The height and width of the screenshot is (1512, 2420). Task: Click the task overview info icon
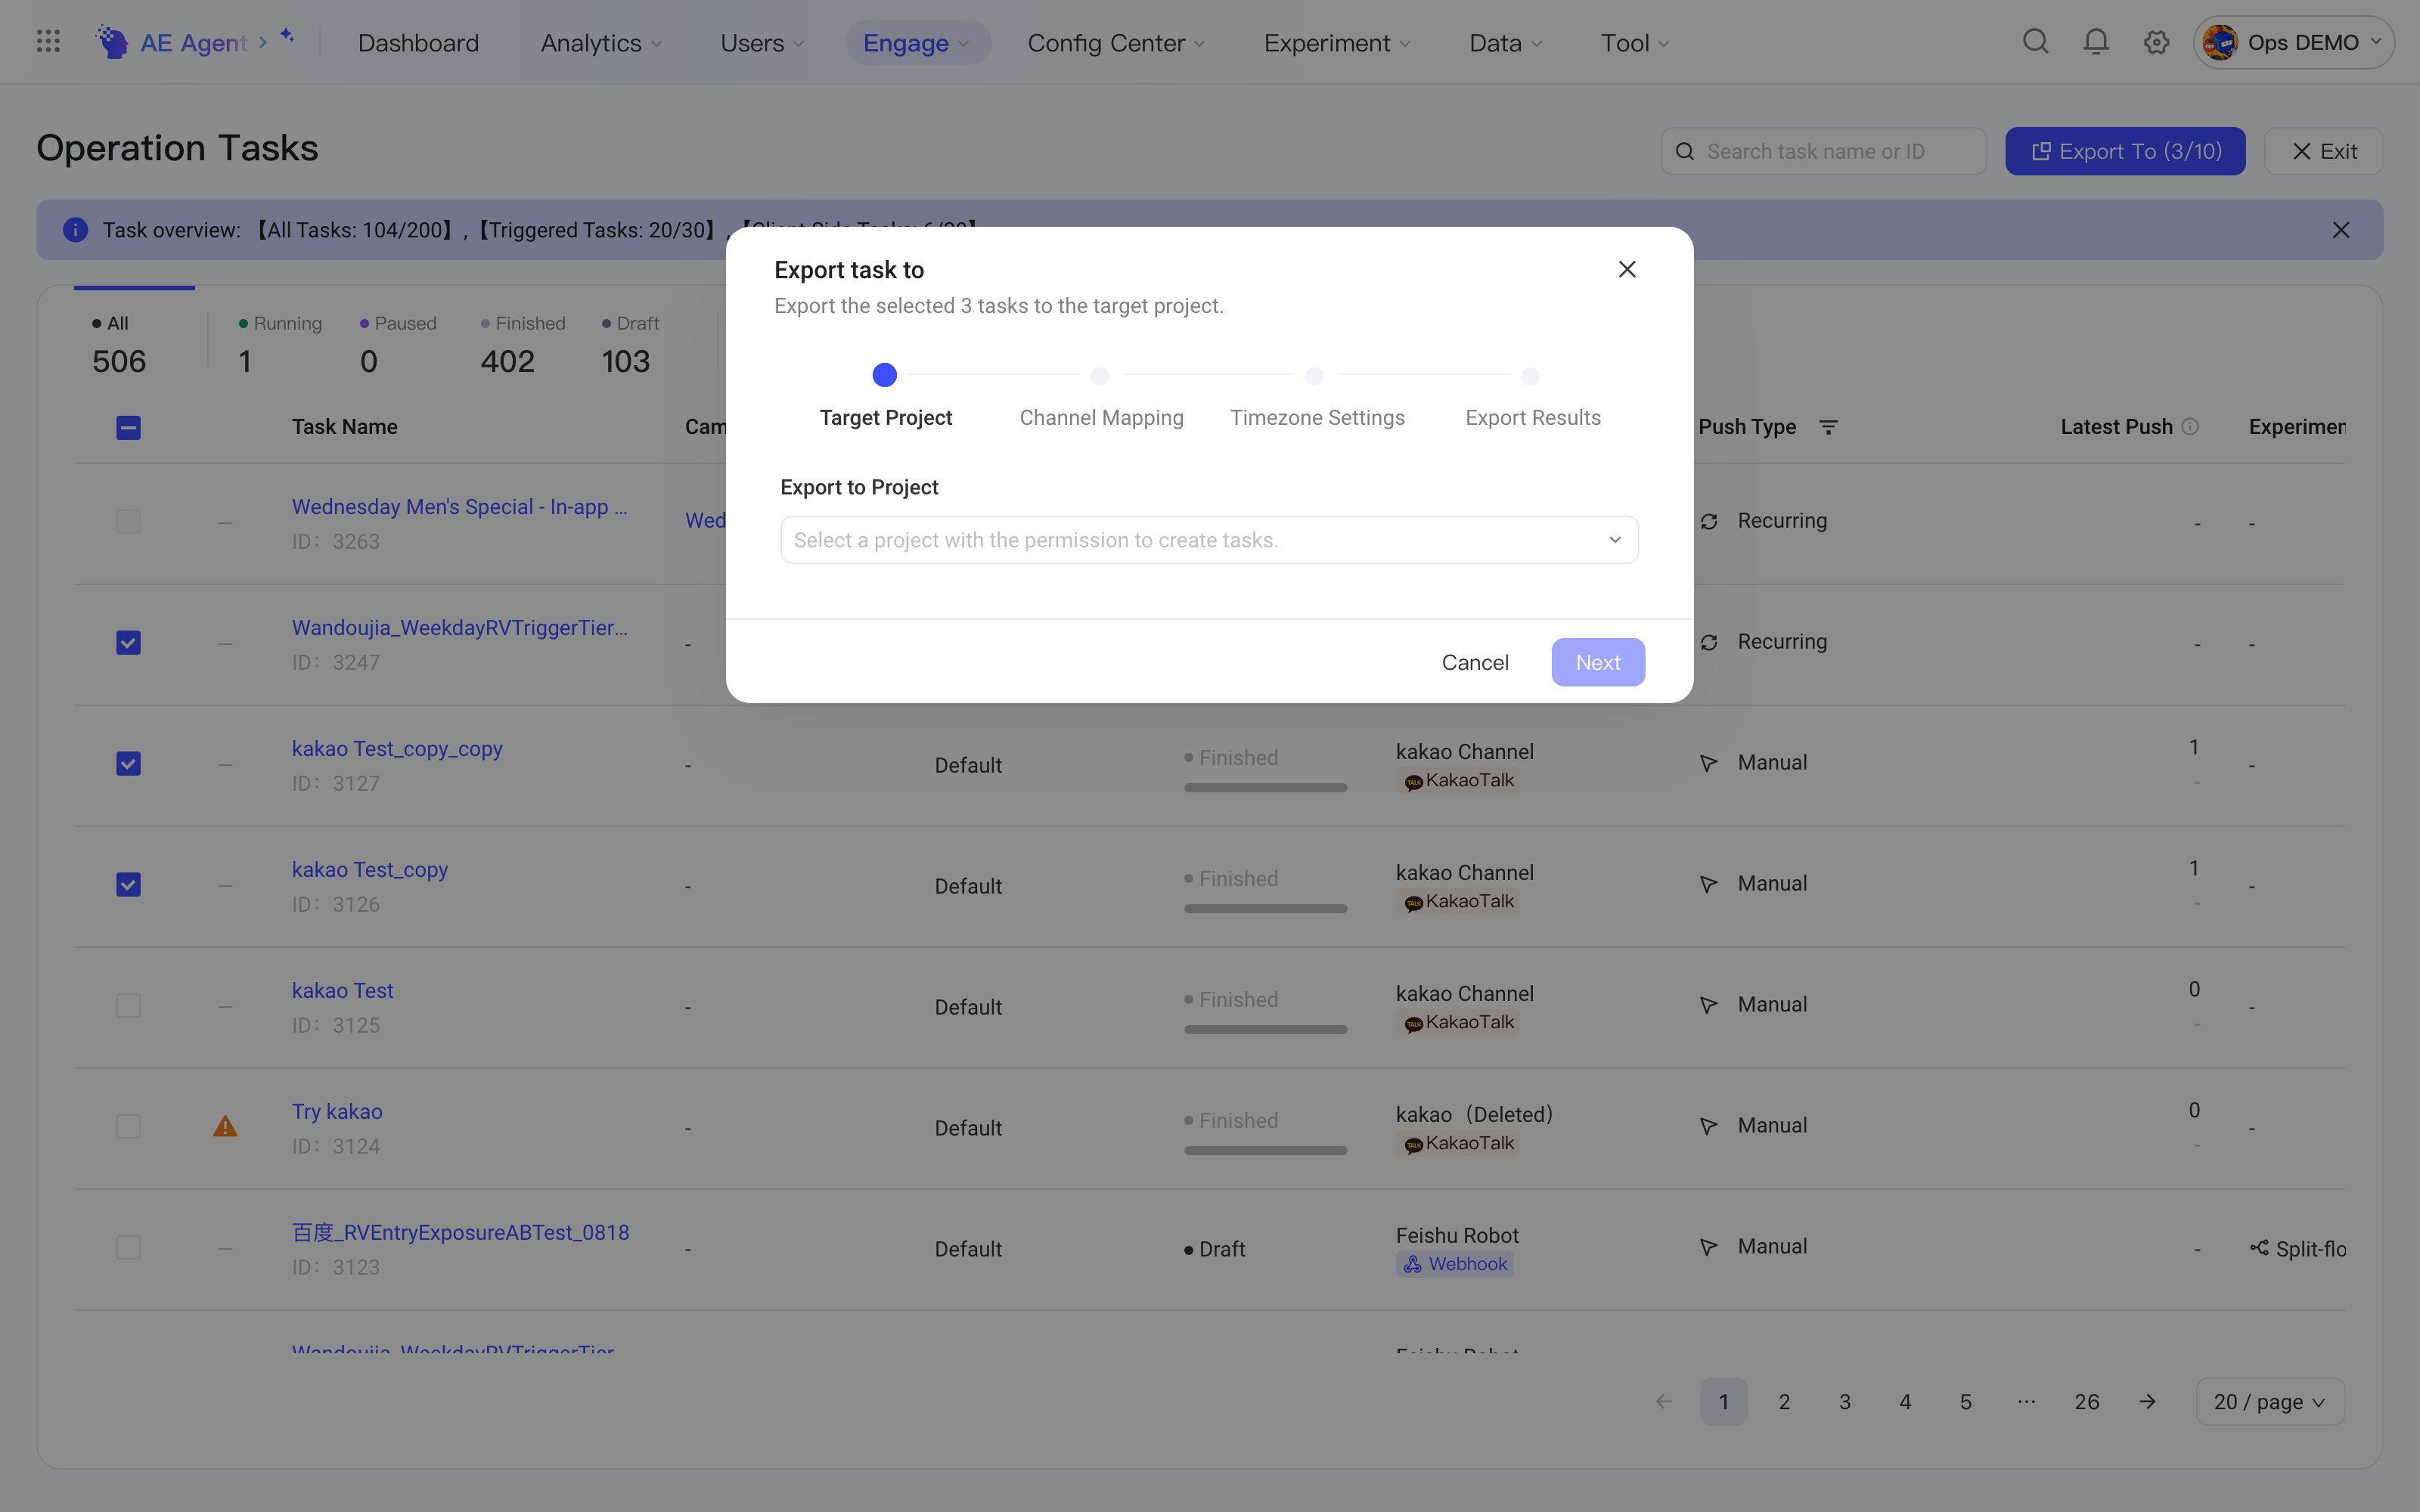(75, 230)
